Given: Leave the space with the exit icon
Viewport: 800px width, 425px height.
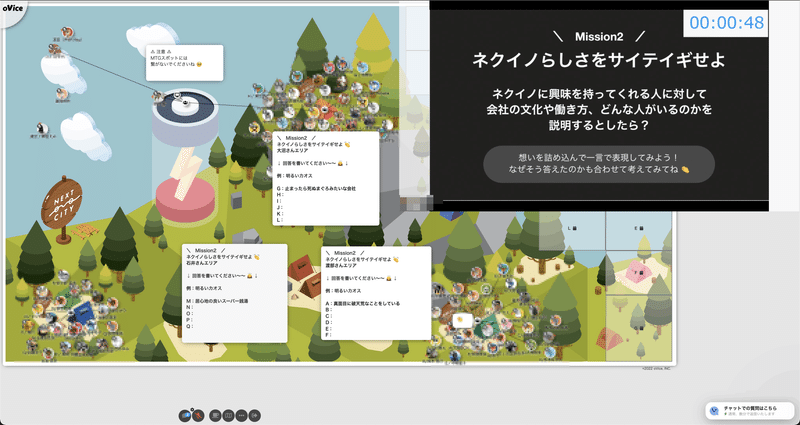Looking at the screenshot, I should [x=255, y=416].
